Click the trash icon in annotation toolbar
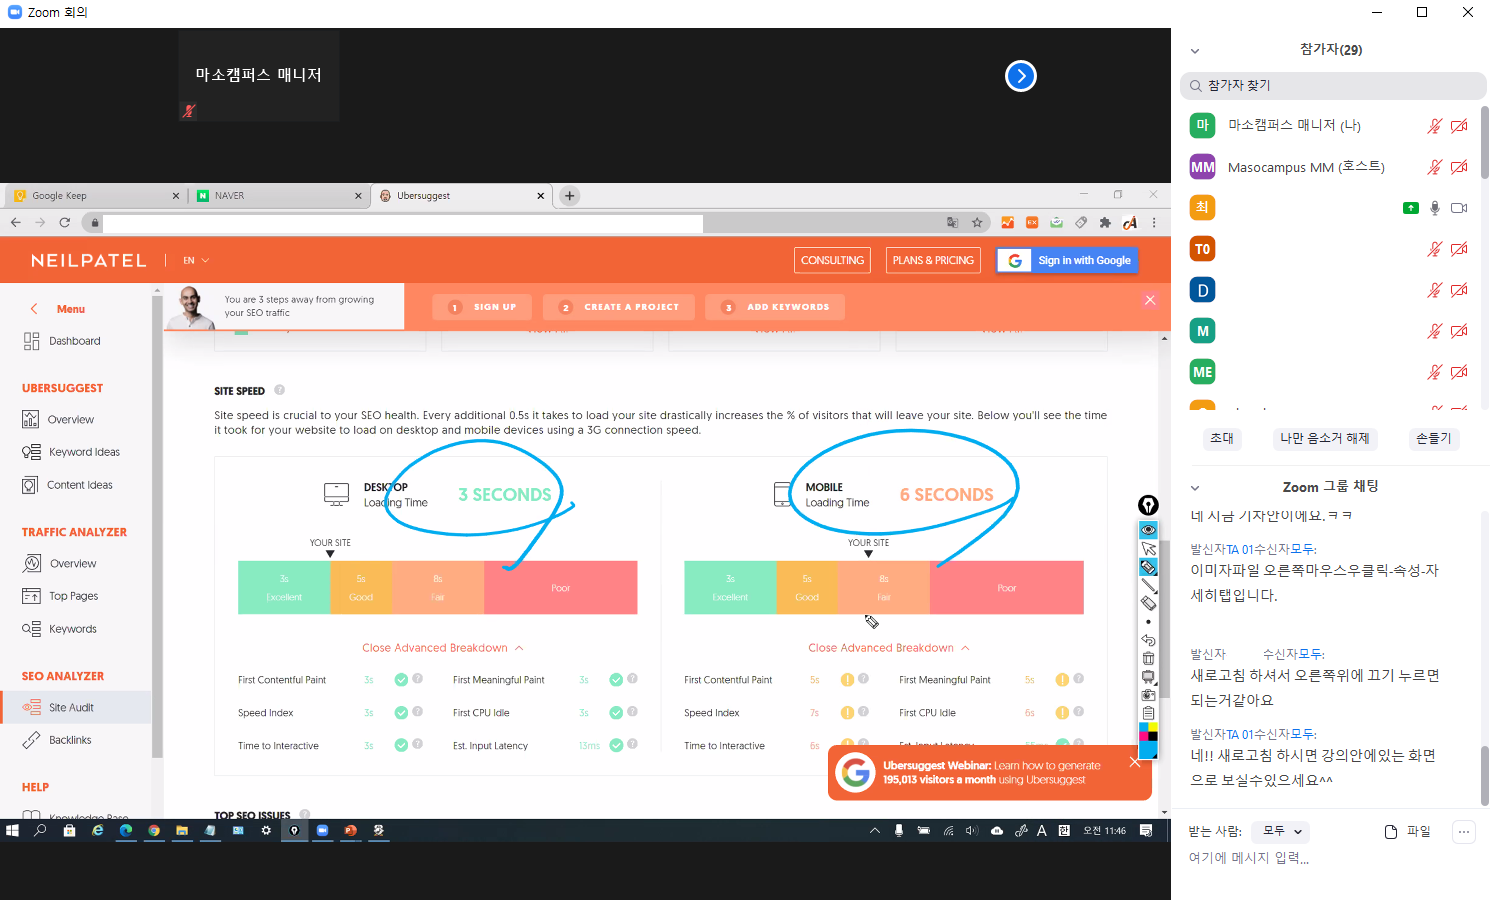Viewport: 1490px width, 900px height. (x=1148, y=658)
